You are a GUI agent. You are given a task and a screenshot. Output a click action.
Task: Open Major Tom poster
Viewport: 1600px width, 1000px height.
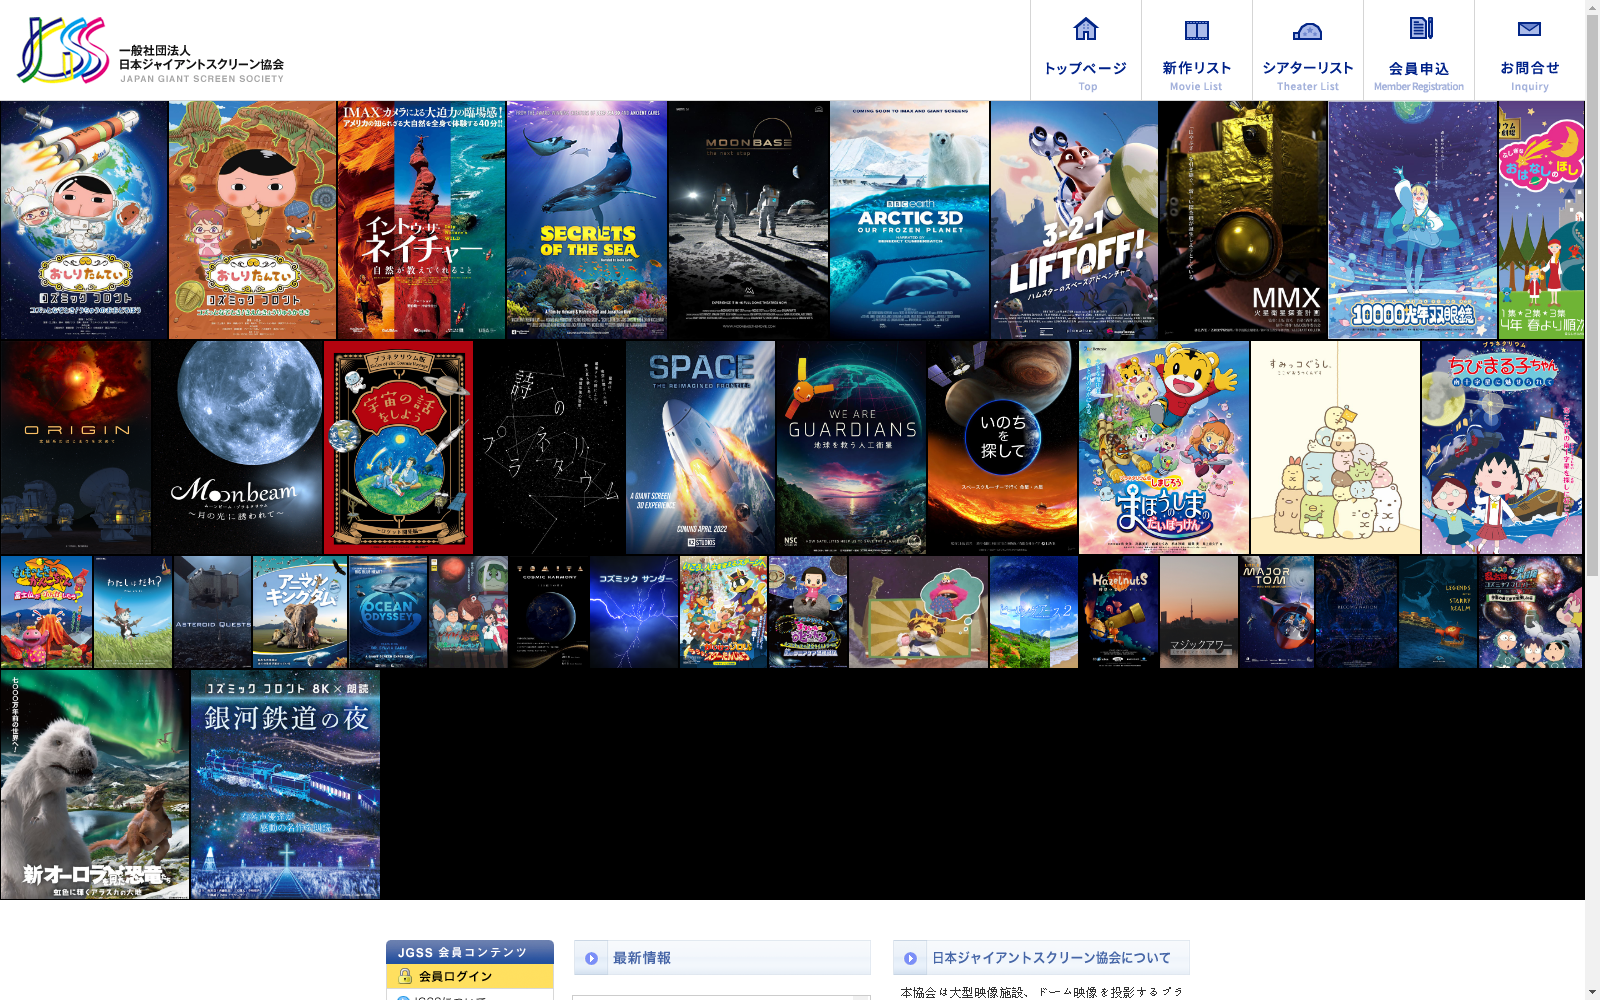pos(1277,612)
